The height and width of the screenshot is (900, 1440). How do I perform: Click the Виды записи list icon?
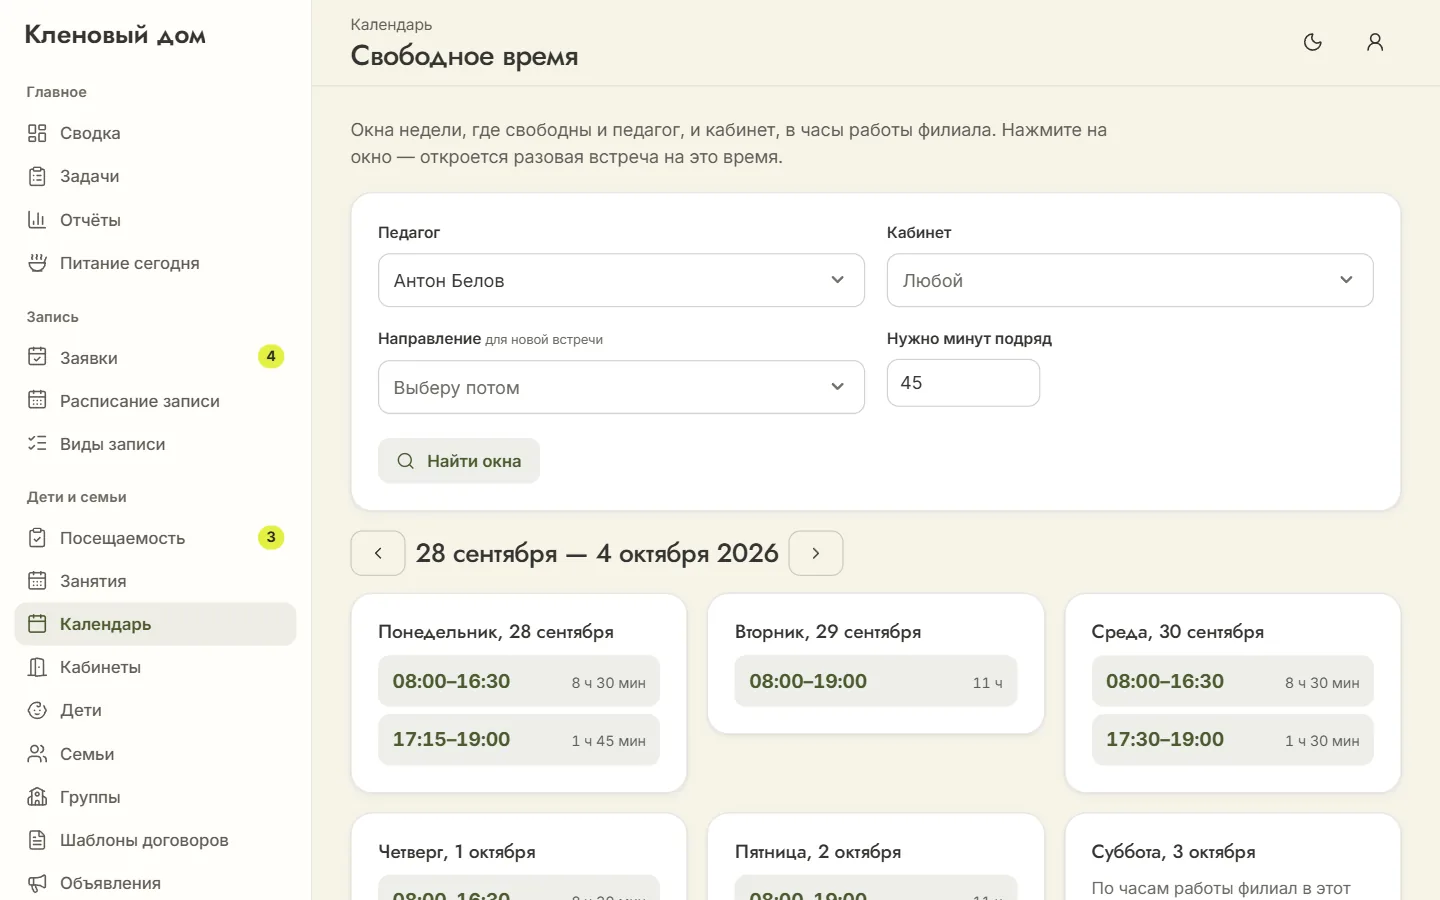tap(37, 443)
